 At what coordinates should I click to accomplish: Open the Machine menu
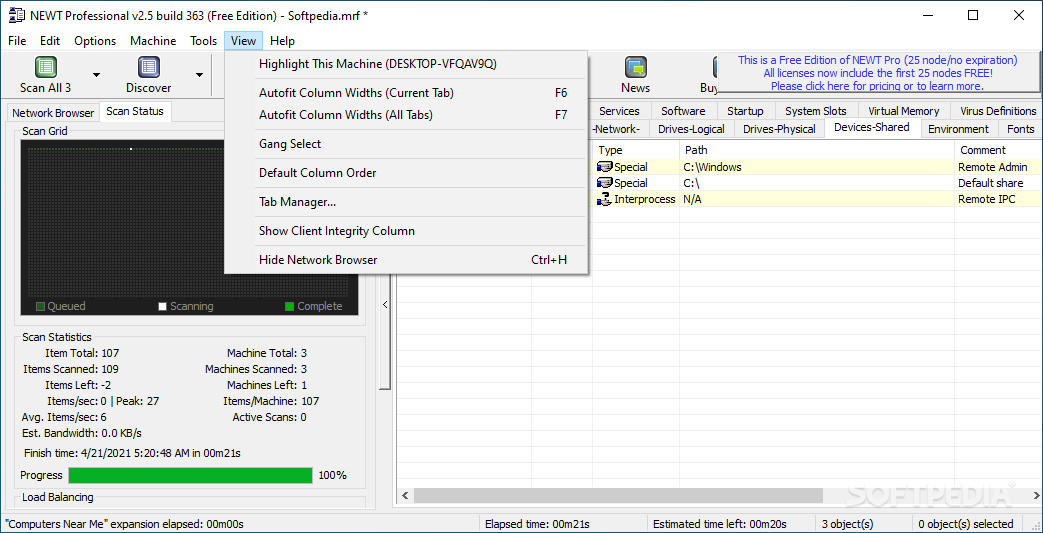[x=153, y=41]
